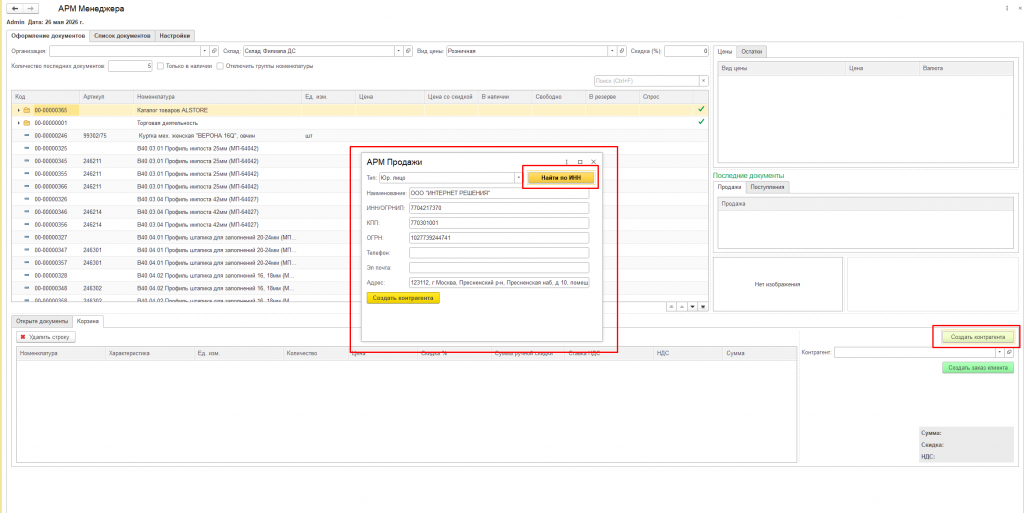The width and height of the screenshot is (1024, 513).
Task: Select the Корзина tab
Action: [88, 321]
